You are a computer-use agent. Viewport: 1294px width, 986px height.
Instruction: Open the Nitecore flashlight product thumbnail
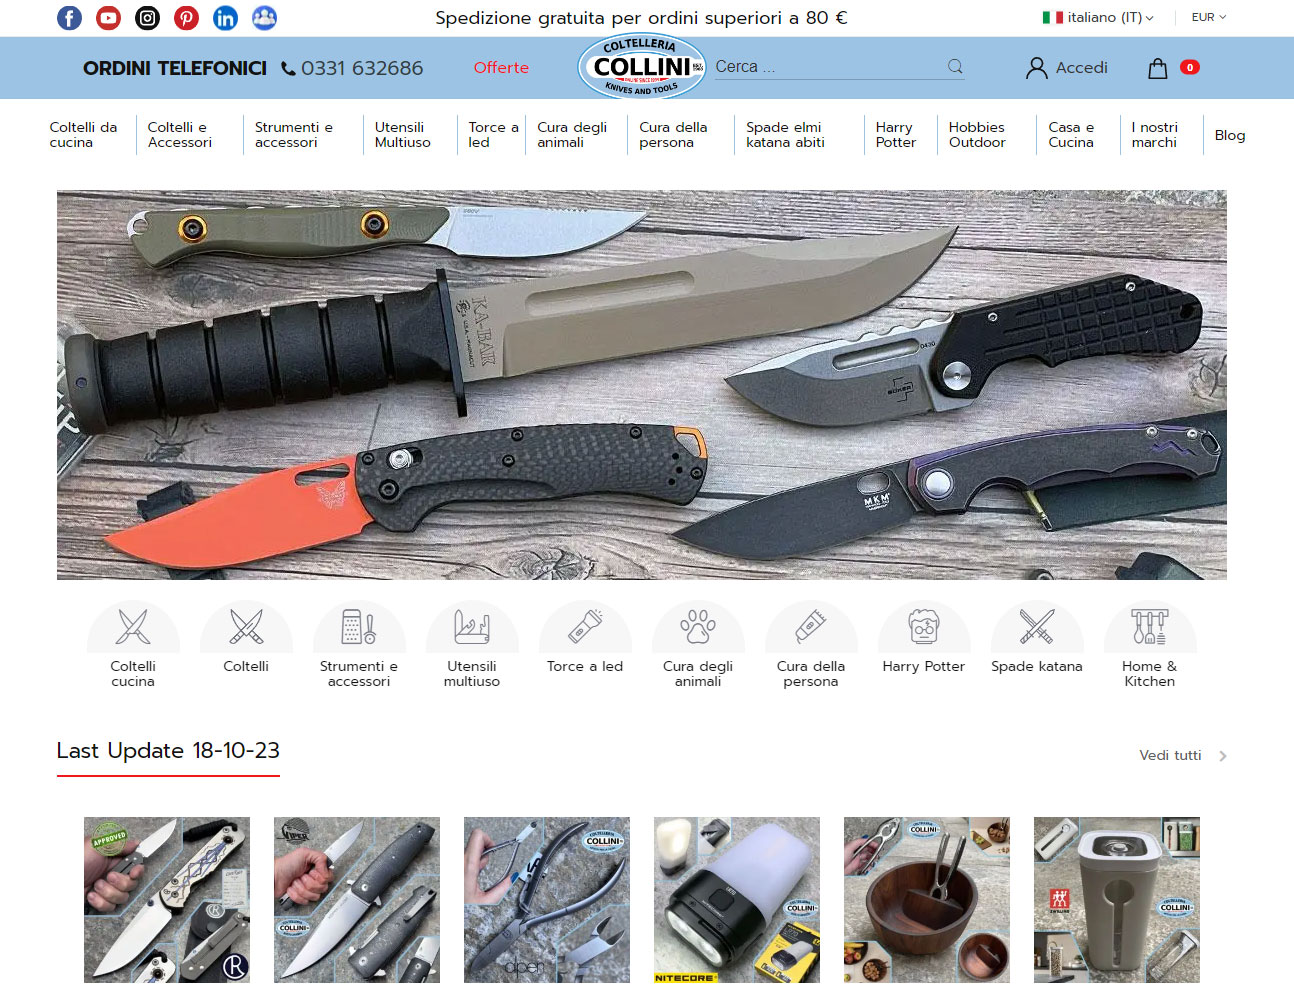coord(736,899)
